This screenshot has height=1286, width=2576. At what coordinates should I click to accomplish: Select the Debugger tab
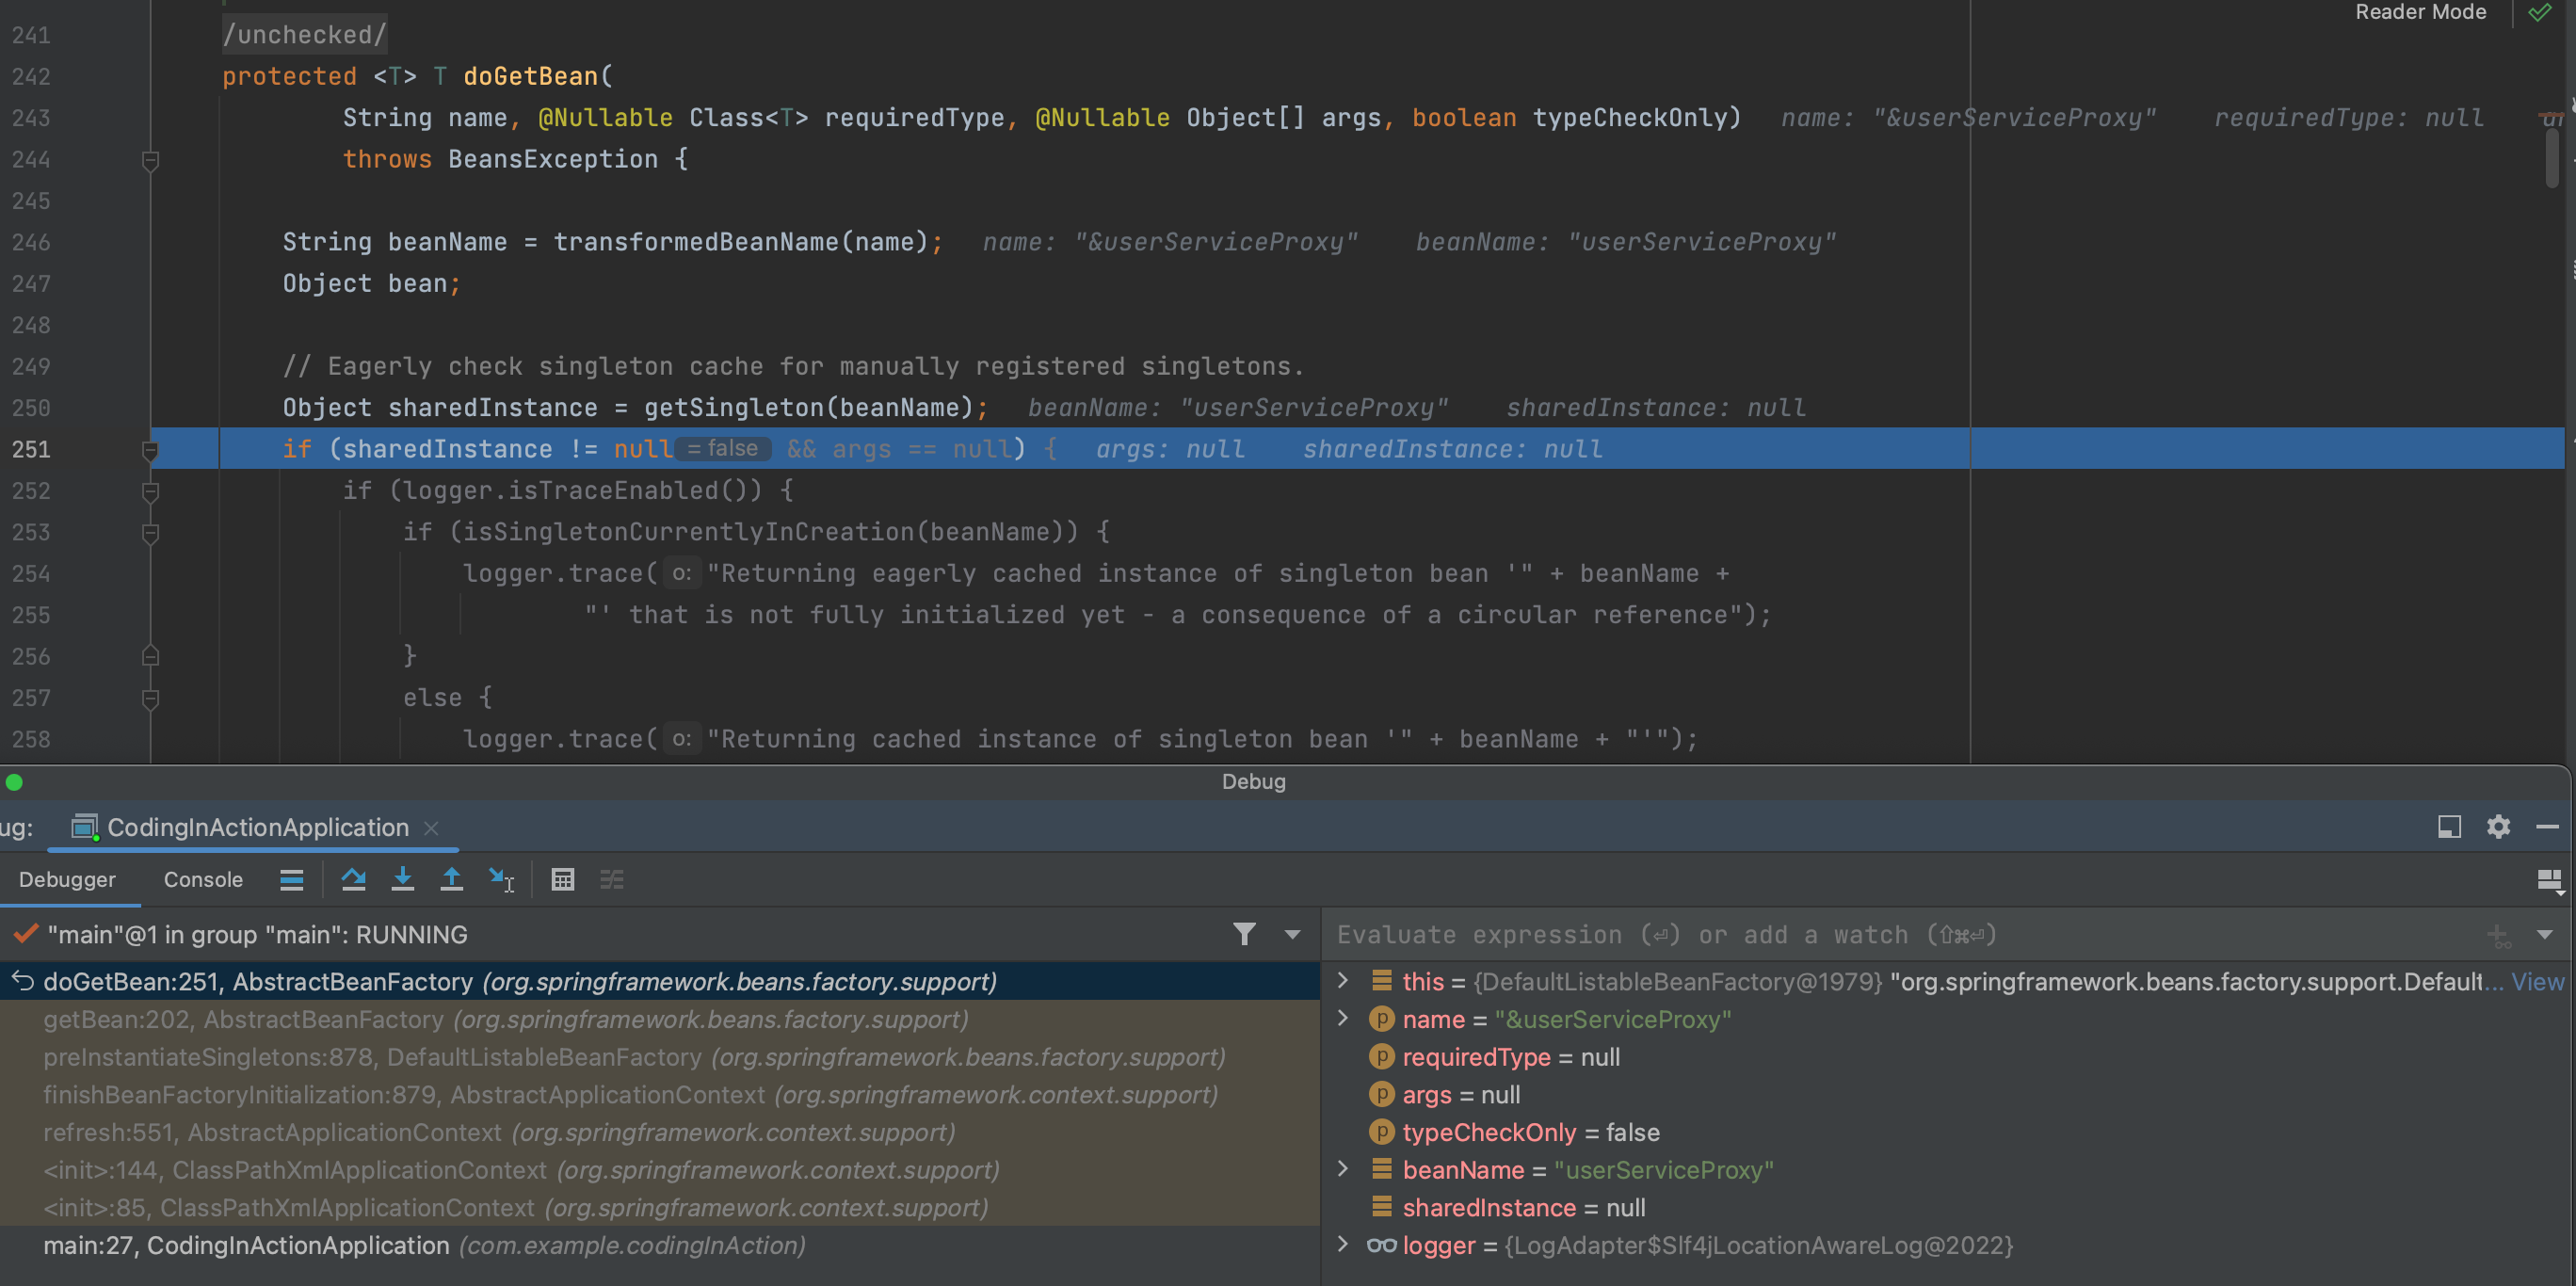tap(67, 879)
